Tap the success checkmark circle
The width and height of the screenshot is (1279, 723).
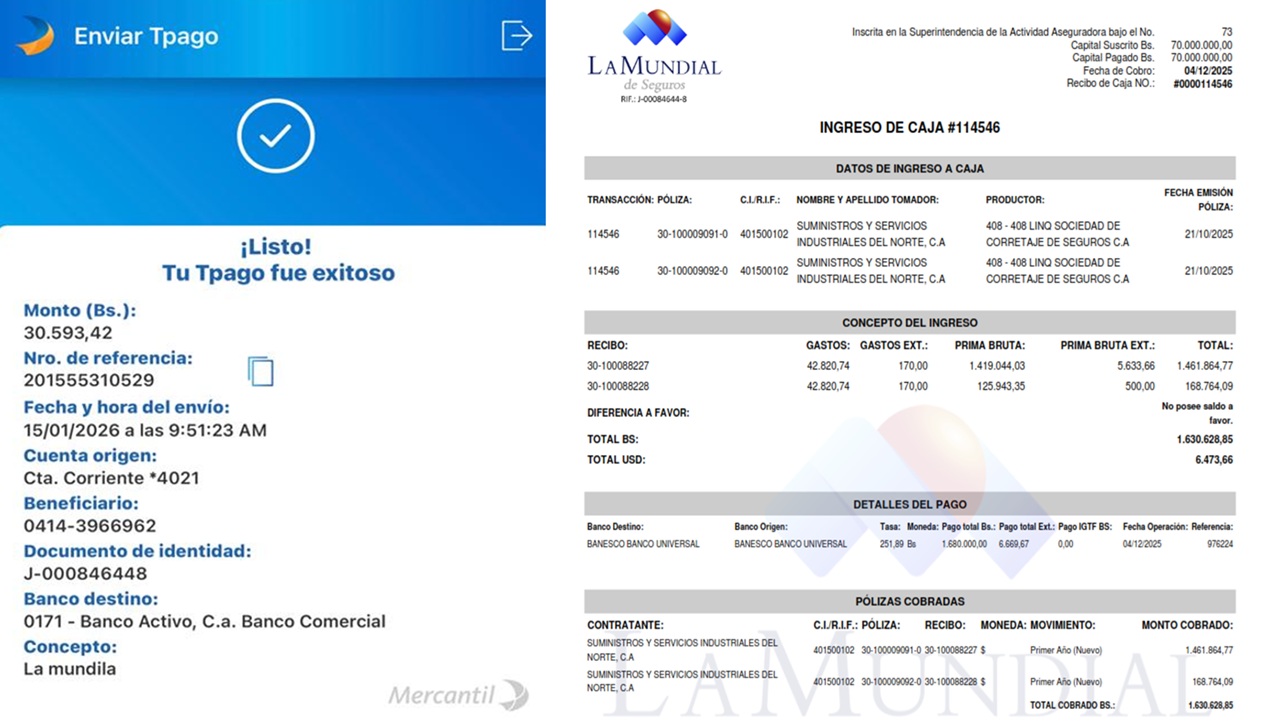275,136
